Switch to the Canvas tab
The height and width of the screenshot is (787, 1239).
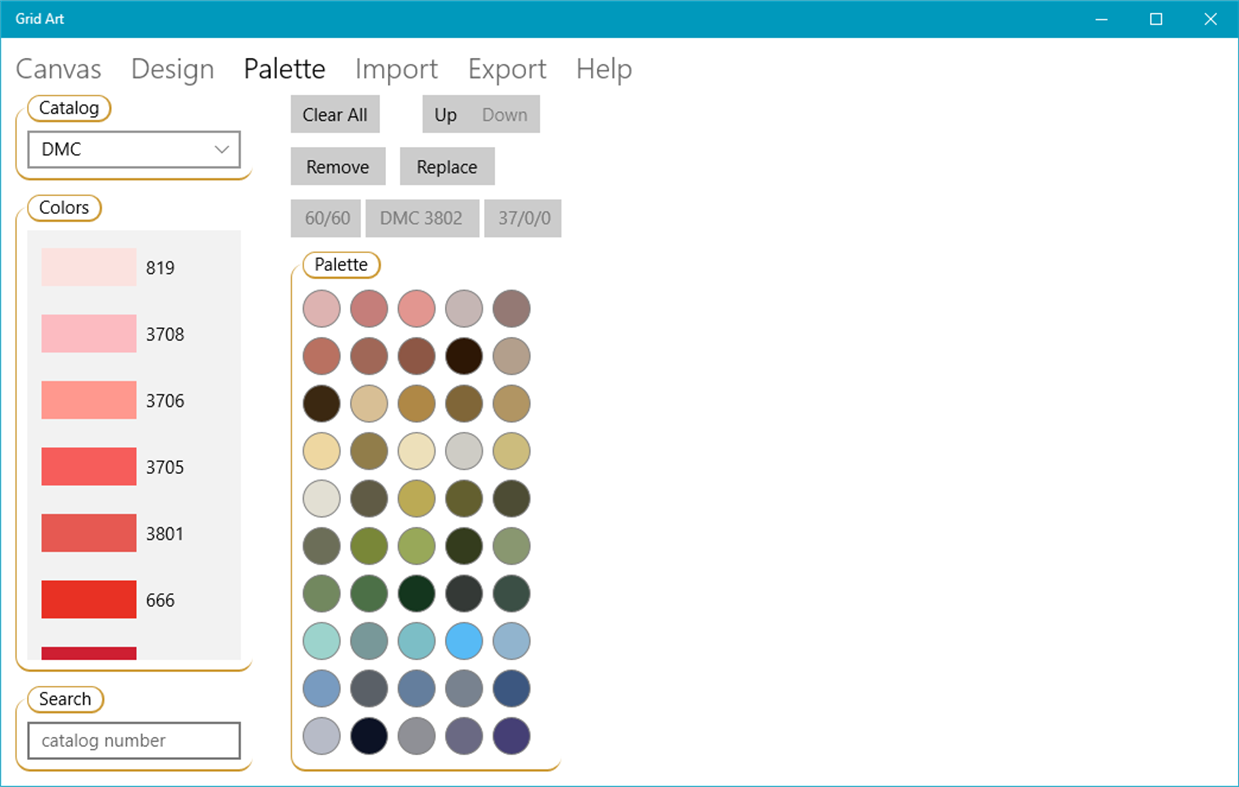click(58, 69)
